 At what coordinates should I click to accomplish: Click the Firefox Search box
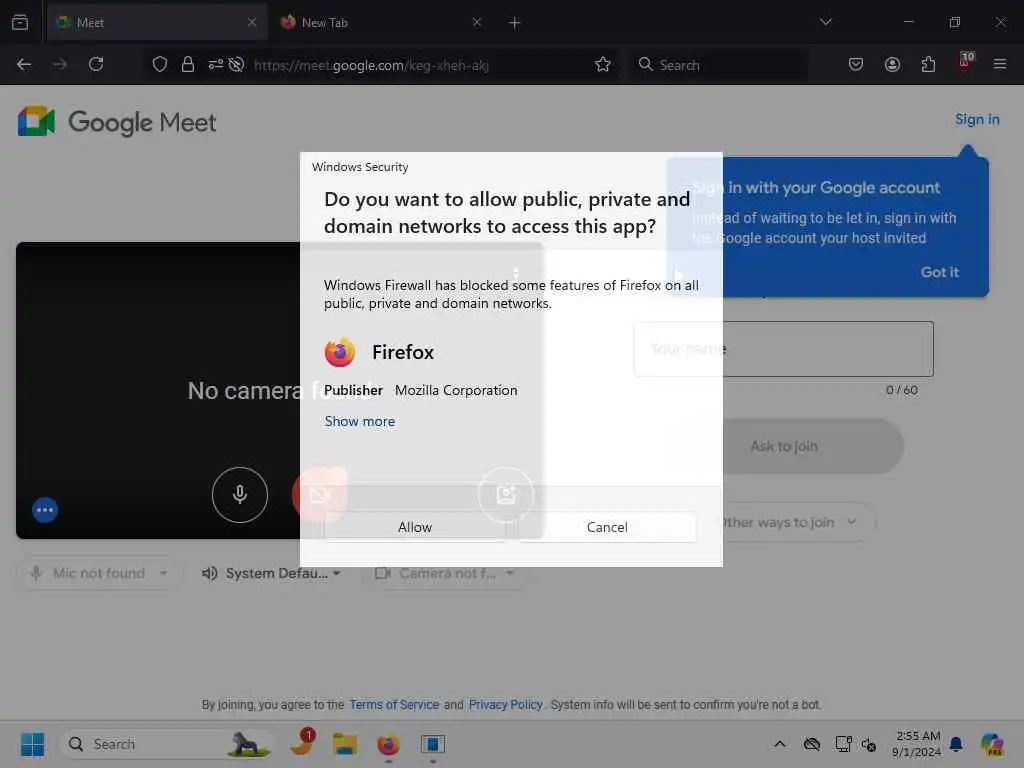(718, 65)
